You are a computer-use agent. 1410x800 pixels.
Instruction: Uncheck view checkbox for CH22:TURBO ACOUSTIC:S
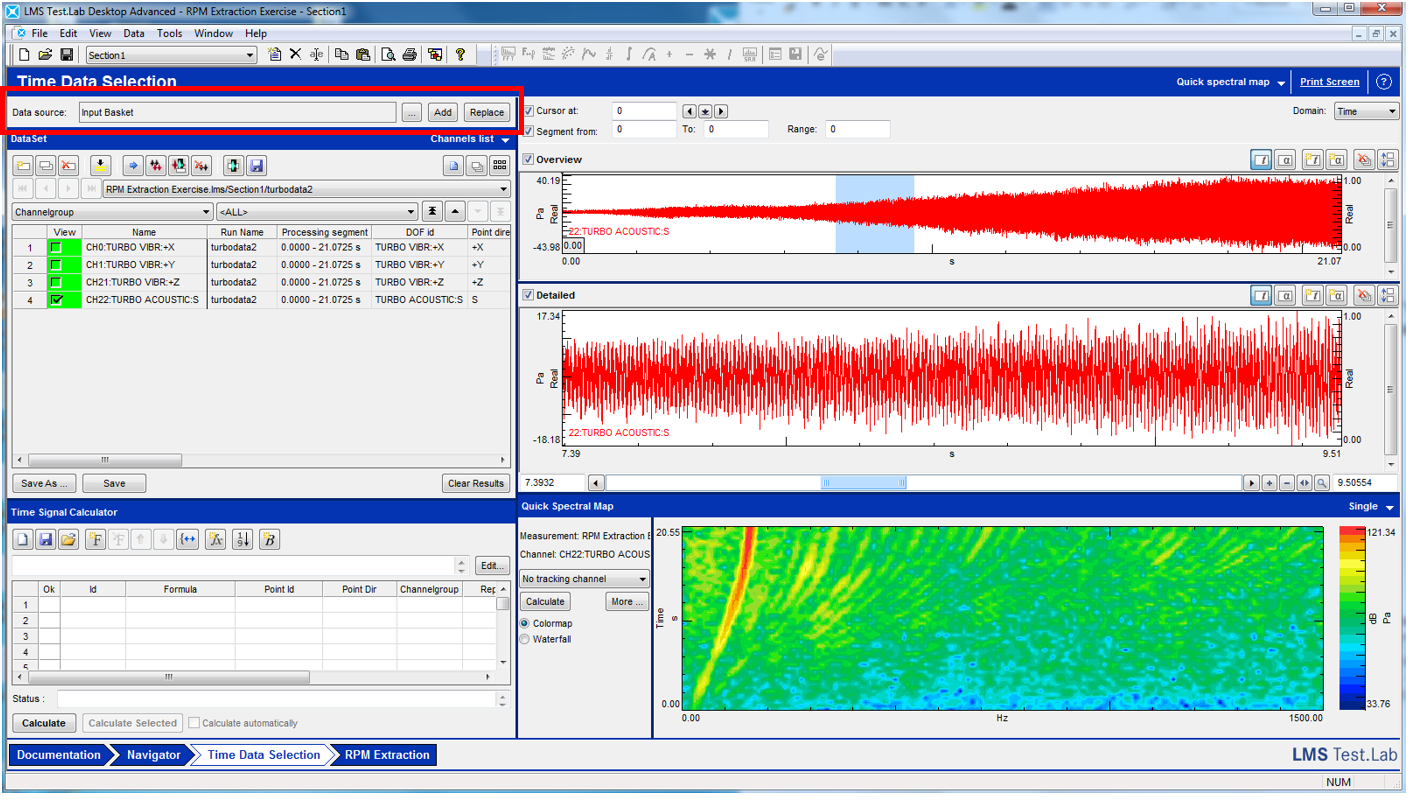tap(56, 299)
